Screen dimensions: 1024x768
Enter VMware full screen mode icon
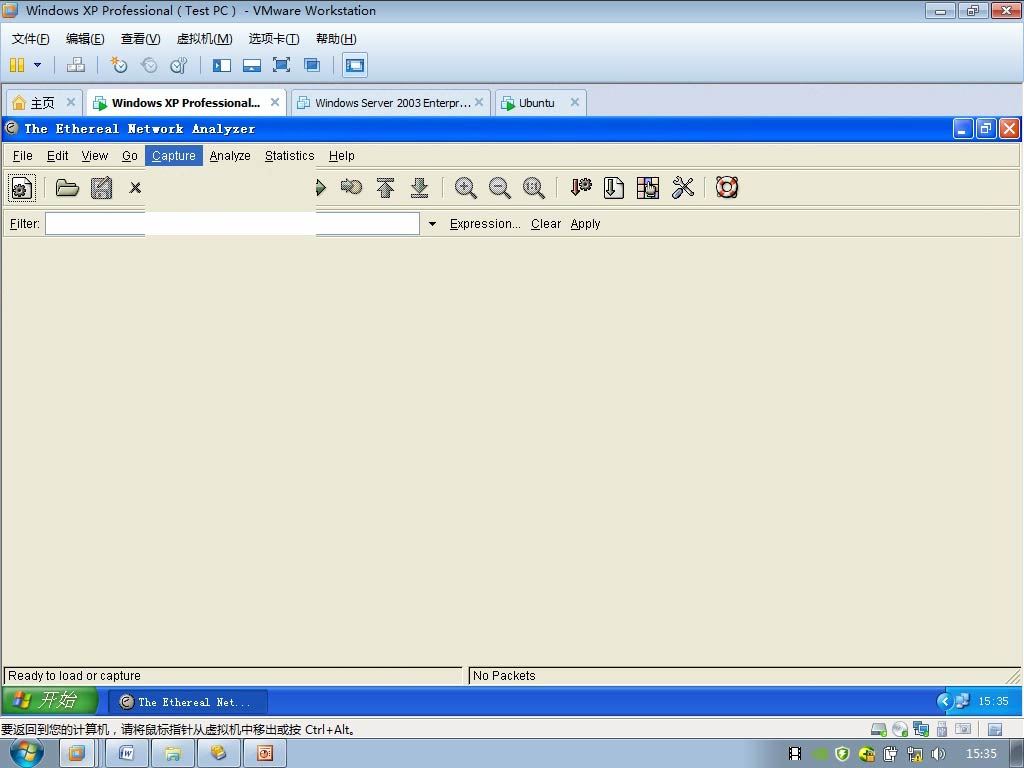pyautogui.click(x=281, y=65)
